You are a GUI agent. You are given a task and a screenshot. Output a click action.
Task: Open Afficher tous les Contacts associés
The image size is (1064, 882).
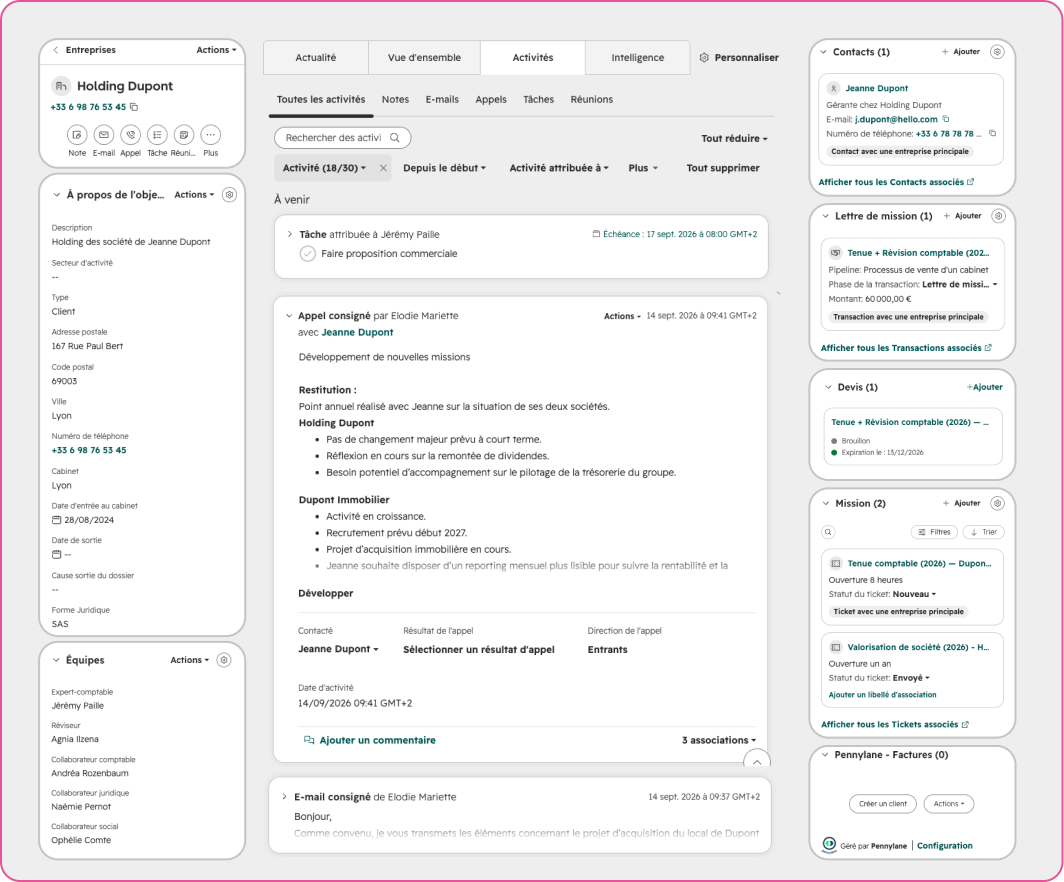[896, 182]
